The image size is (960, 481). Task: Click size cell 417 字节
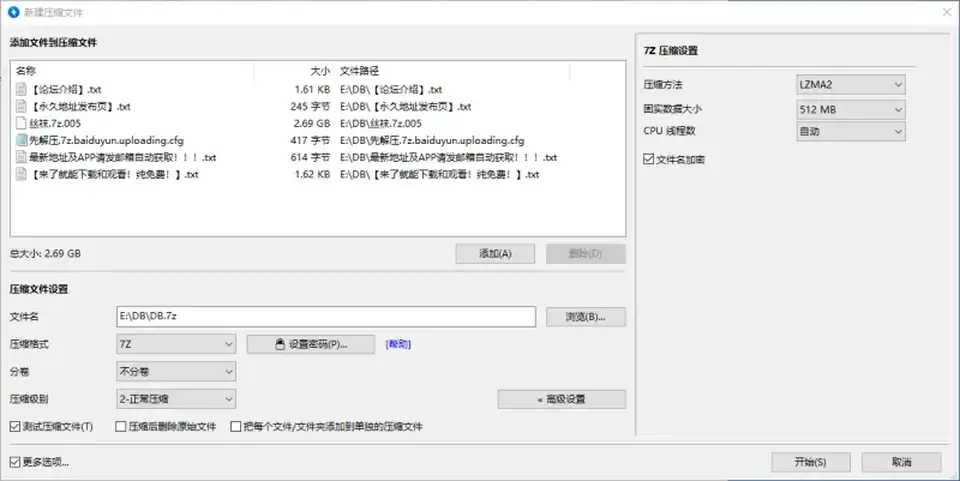tap(310, 140)
